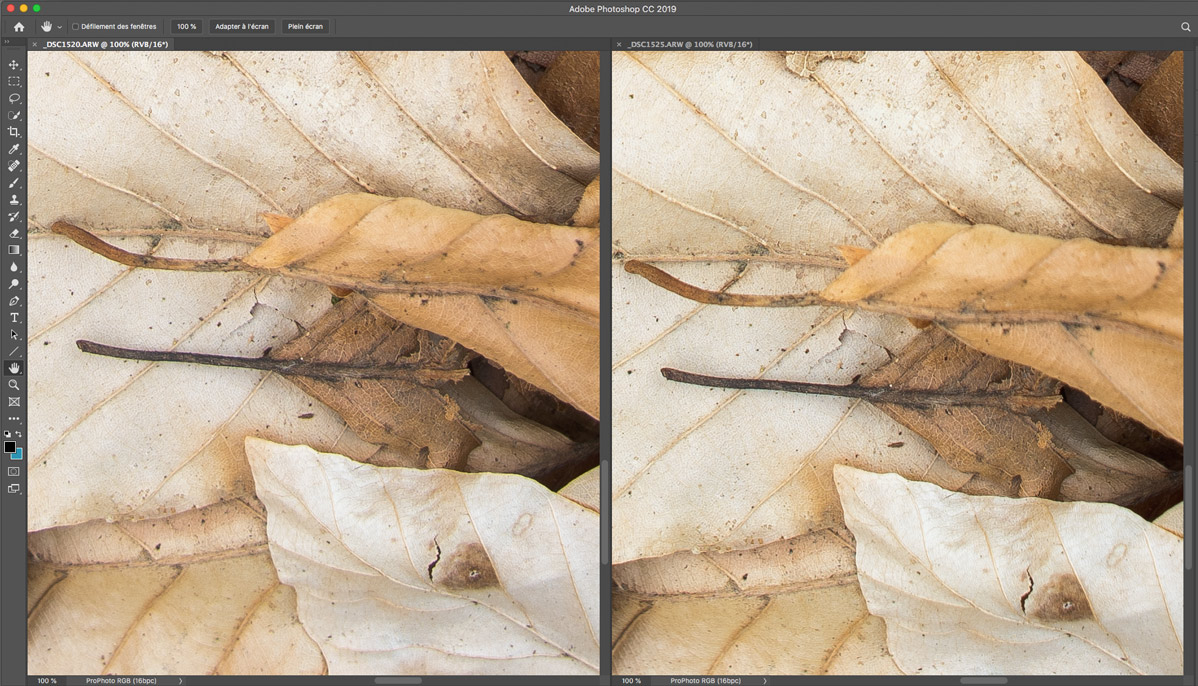Screen dimensions: 1198x686
Task: Enable Défilement des fenêtres checkbox
Action: click(x=75, y=27)
